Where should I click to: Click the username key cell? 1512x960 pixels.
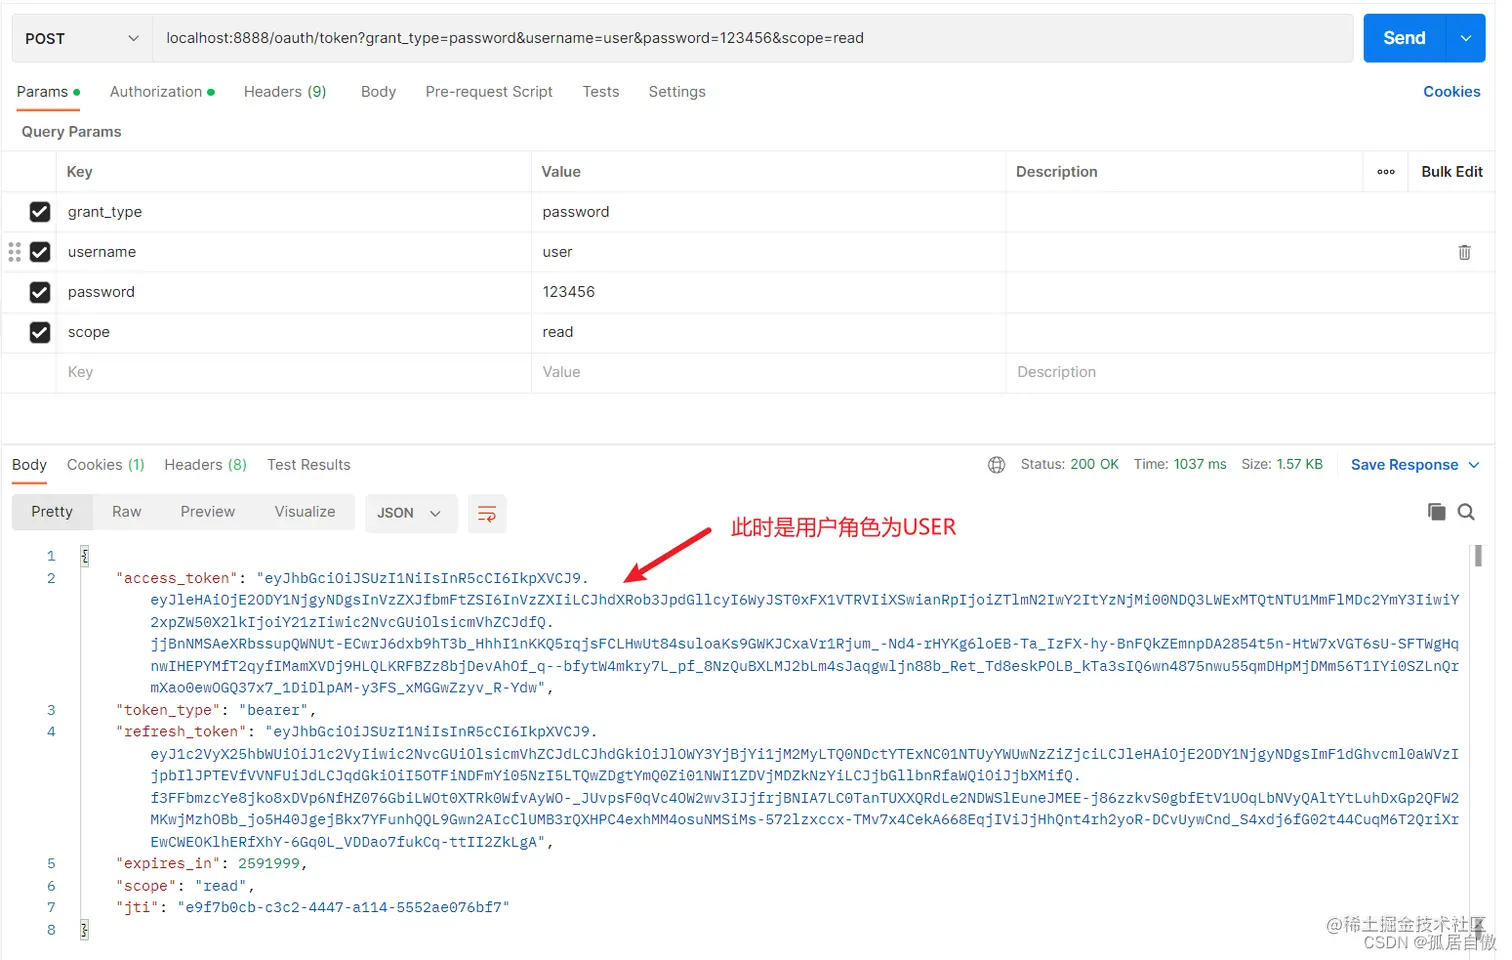tap(294, 252)
